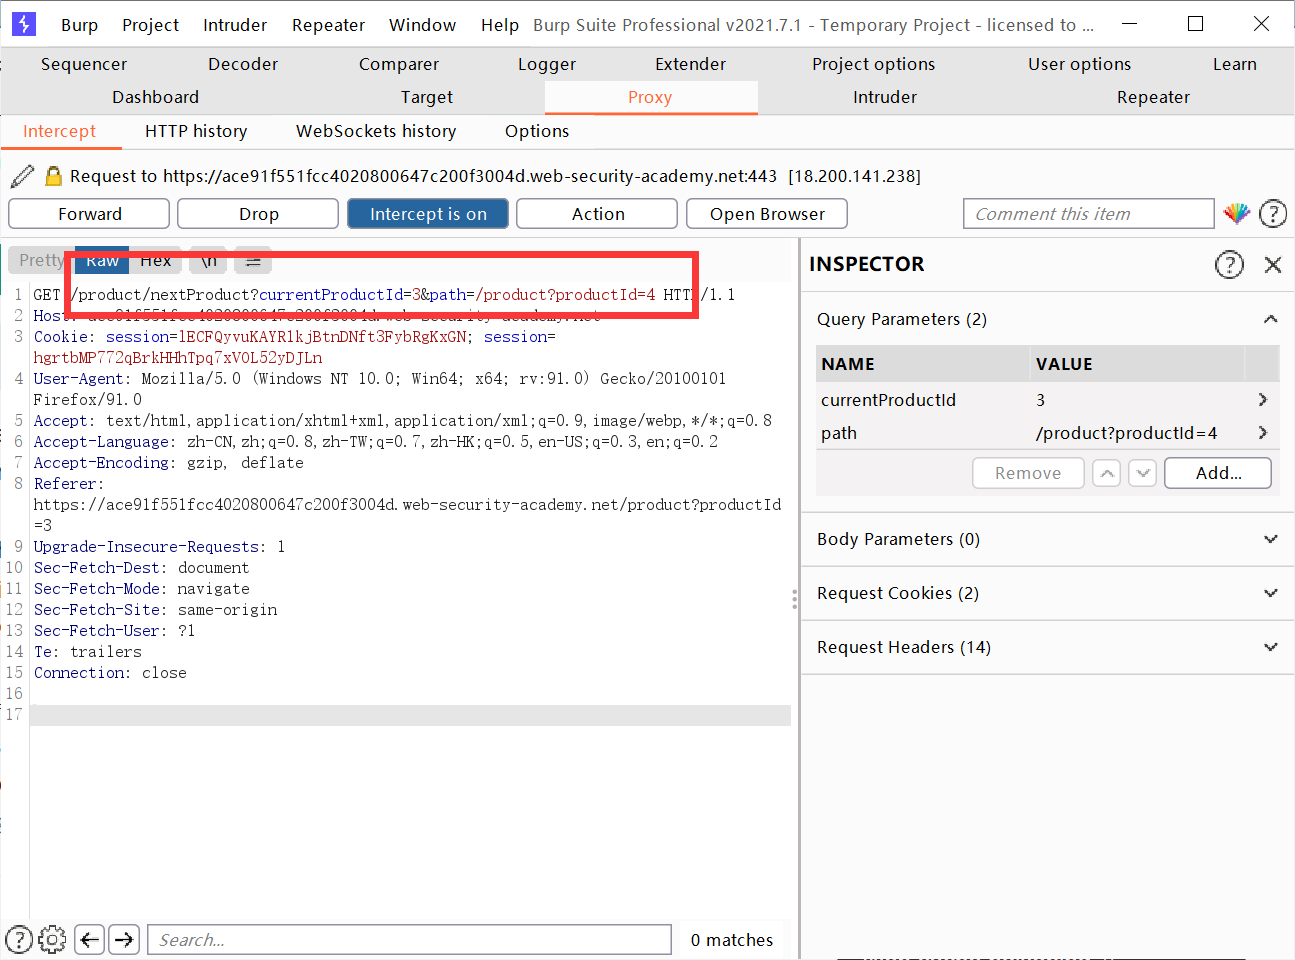Expand path parameter row chevron
The image size is (1295, 960).
(x=1263, y=433)
